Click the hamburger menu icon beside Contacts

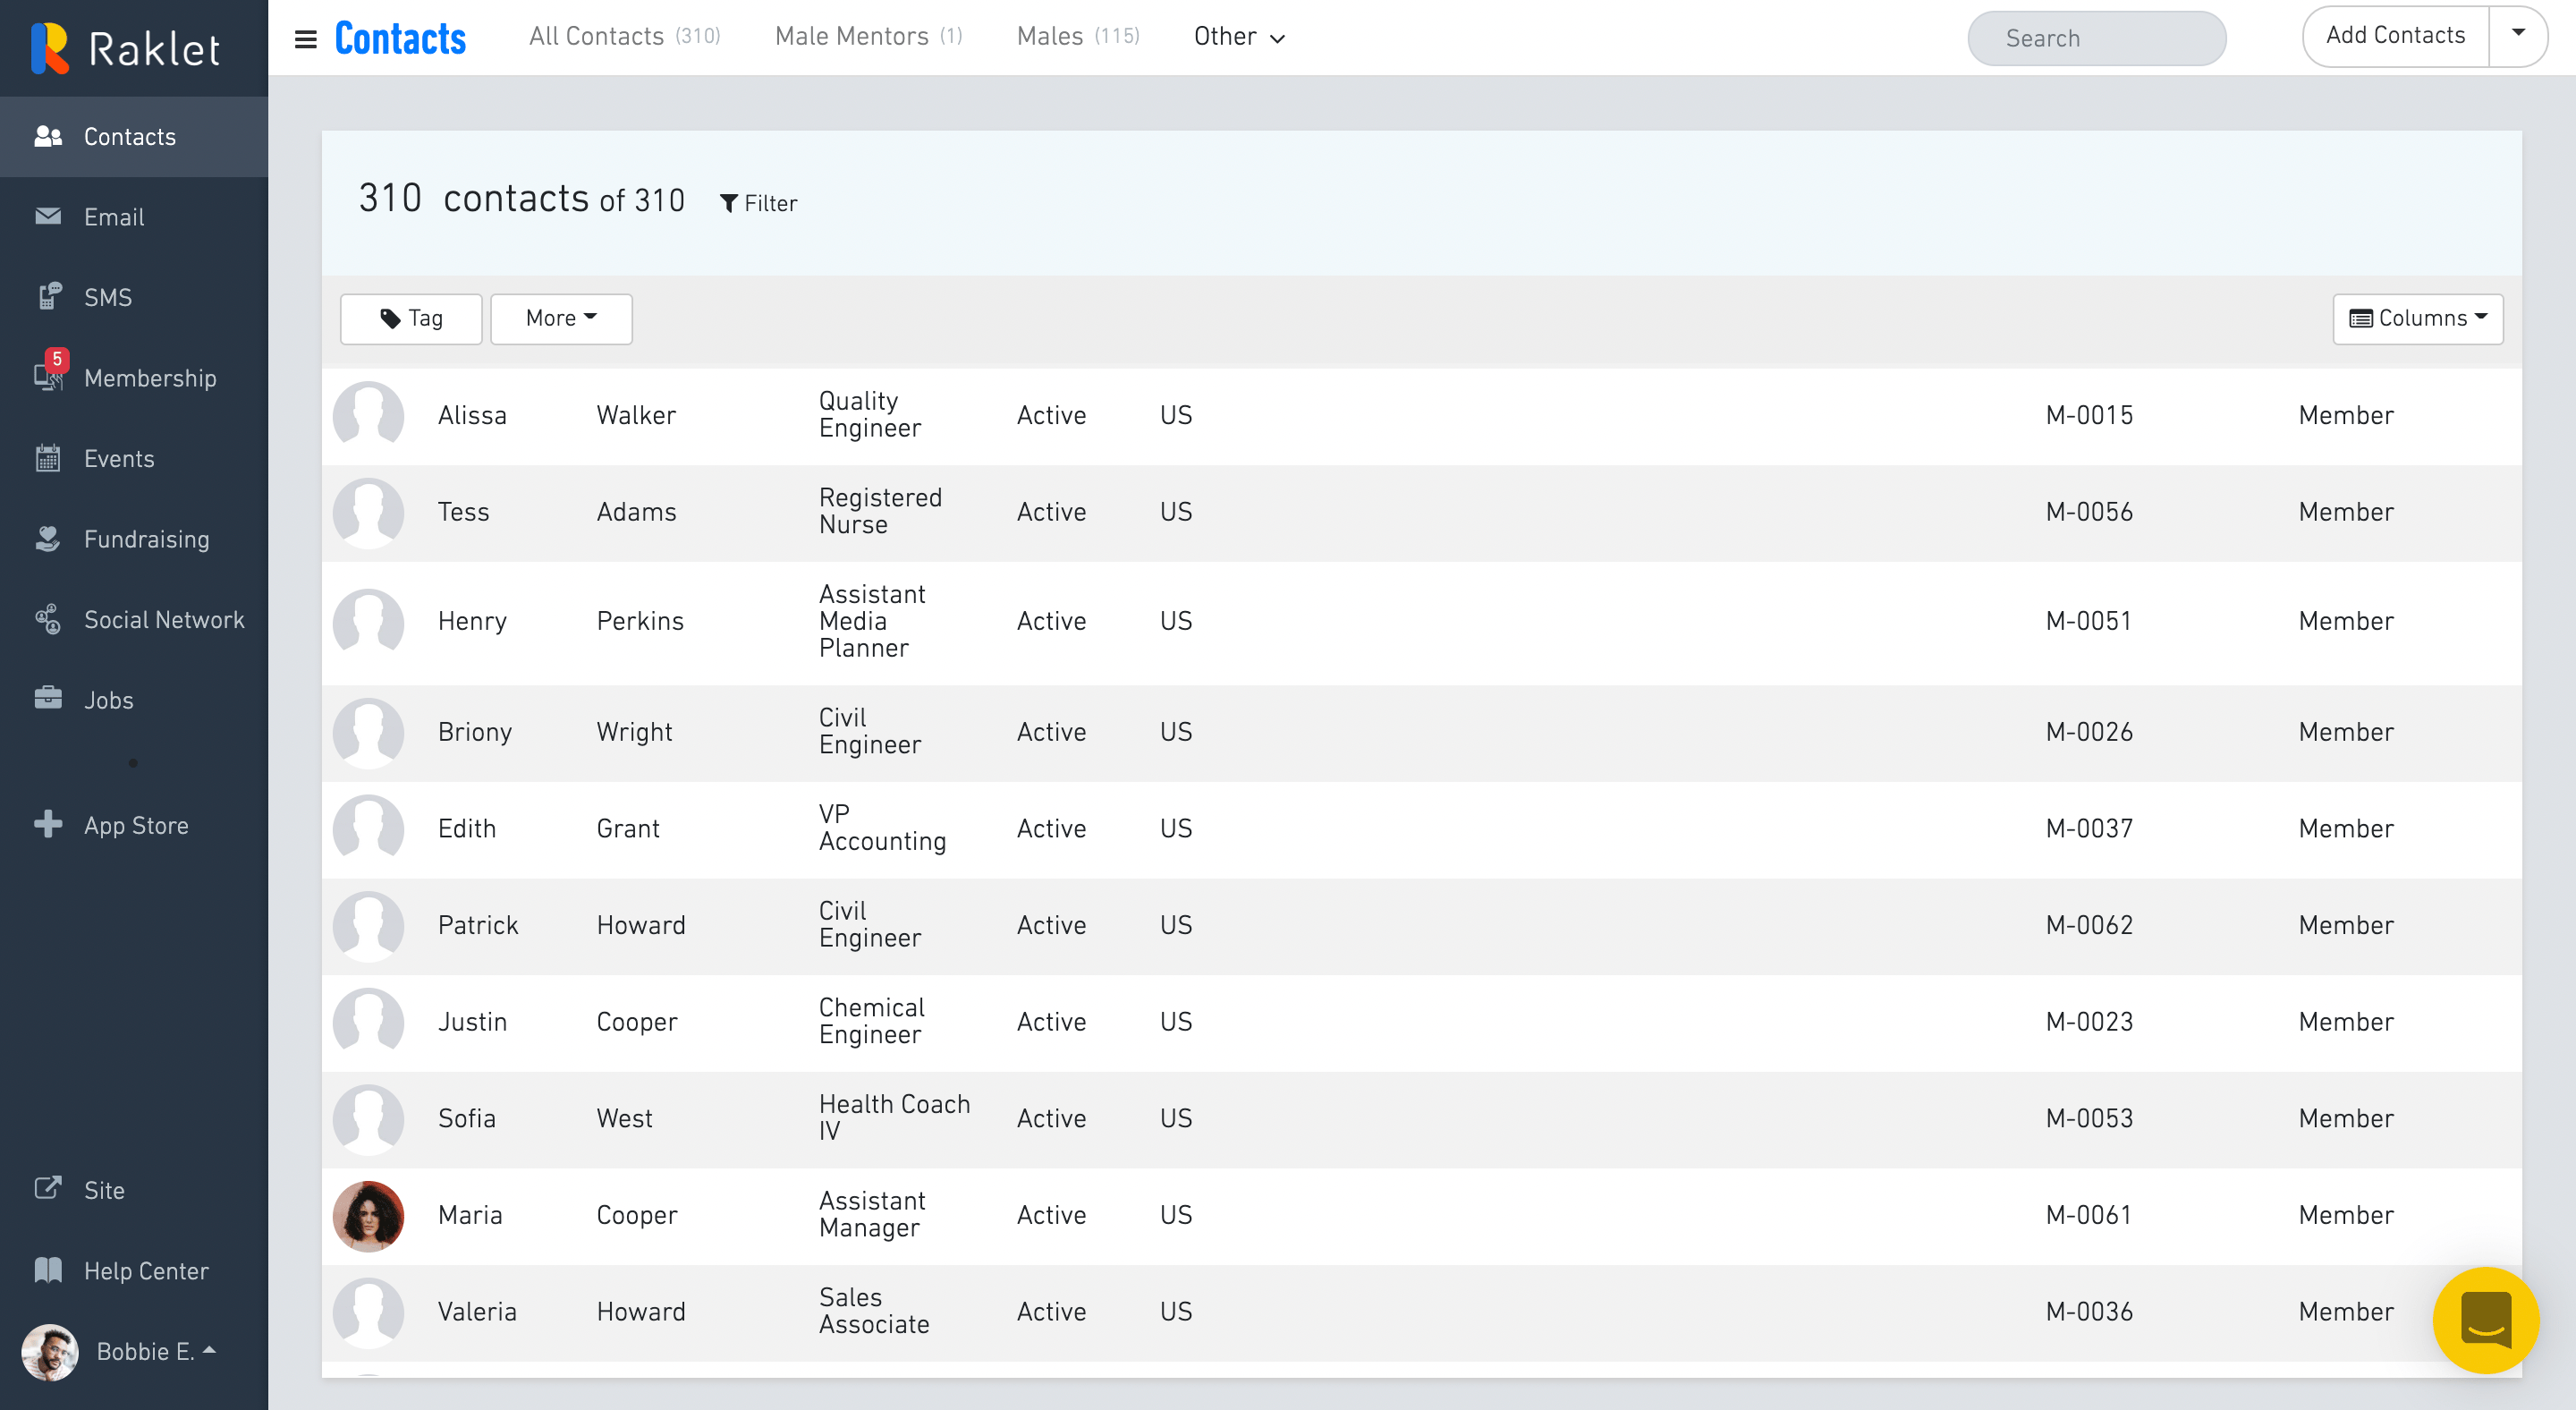[305, 38]
